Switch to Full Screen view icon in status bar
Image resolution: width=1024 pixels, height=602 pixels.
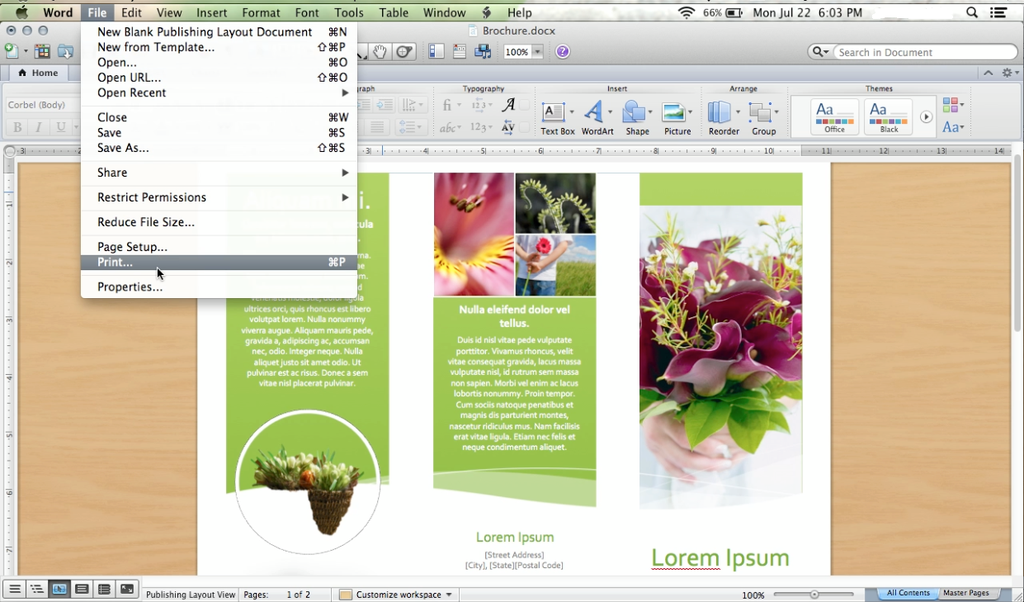point(127,589)
